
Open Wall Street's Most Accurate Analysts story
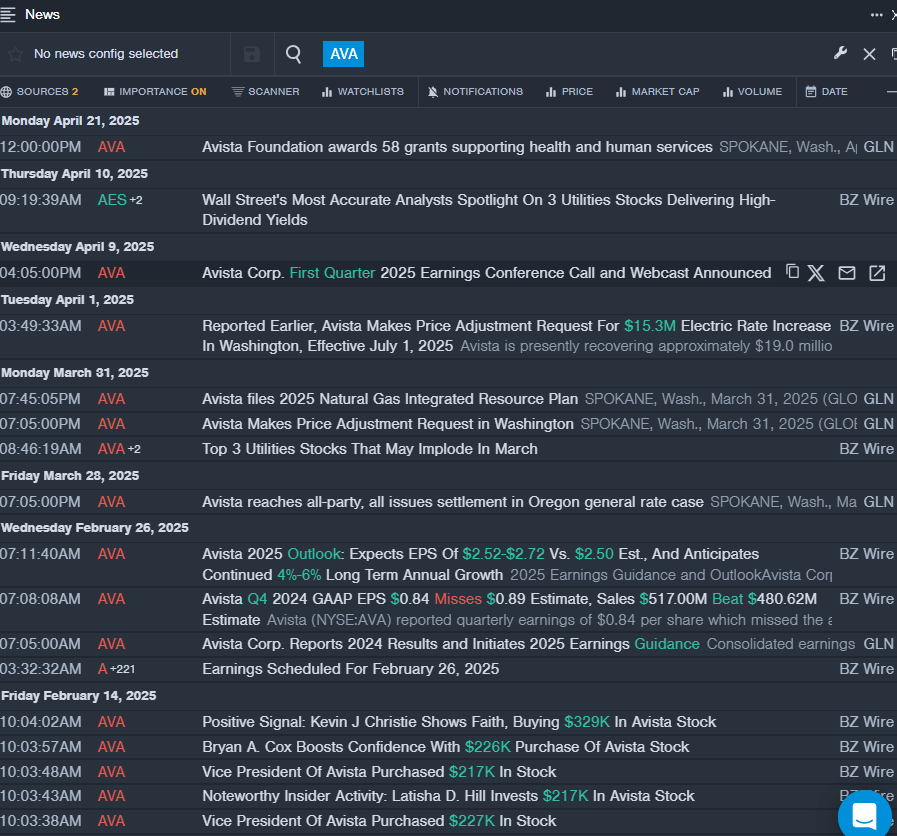click(489, 210)
